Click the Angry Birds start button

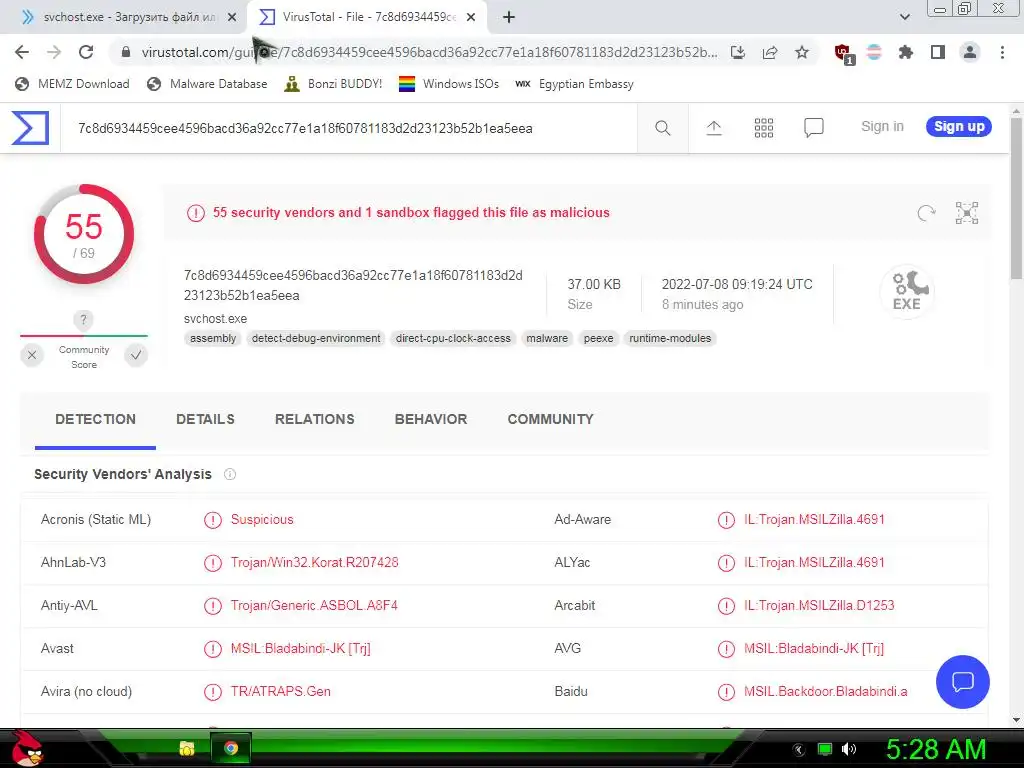pos(27,748)
